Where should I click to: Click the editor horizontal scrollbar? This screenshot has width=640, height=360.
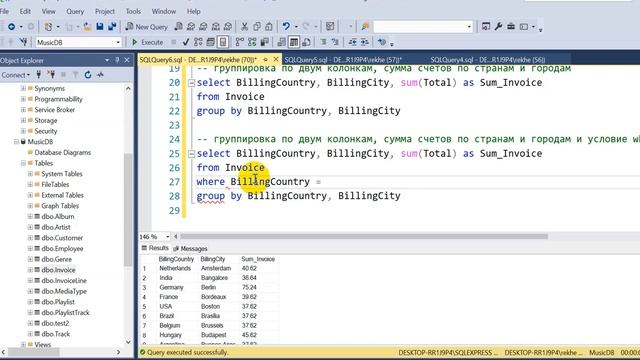point(364,236)
